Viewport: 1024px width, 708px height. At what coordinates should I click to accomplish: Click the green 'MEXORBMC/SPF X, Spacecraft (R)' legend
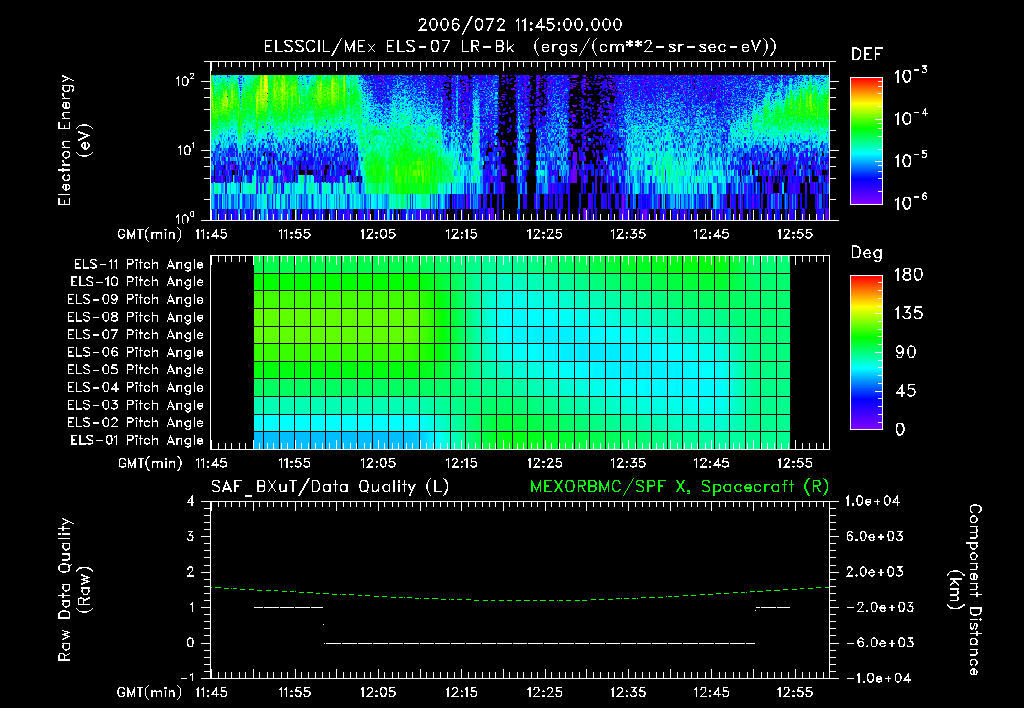[x=679, y=487]
